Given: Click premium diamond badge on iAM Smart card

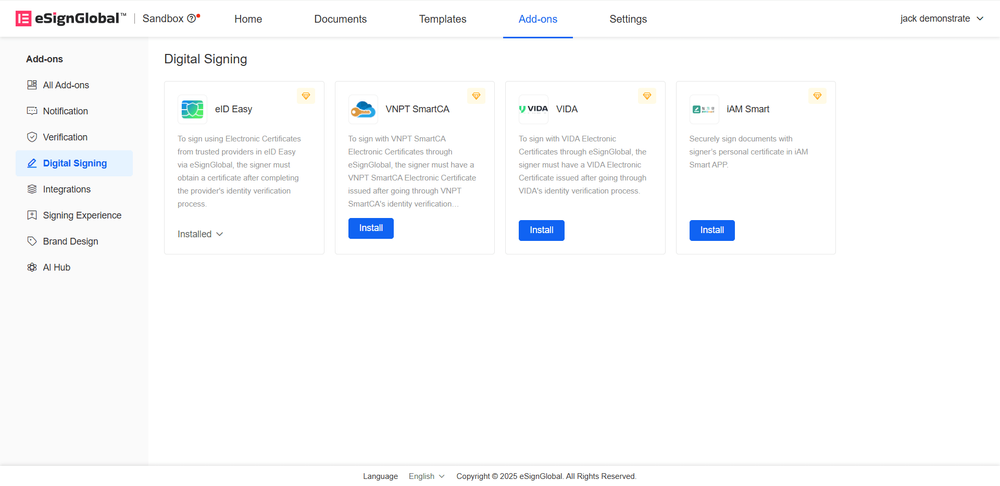Looking at the screenshot, I should (x=817, y=96).
